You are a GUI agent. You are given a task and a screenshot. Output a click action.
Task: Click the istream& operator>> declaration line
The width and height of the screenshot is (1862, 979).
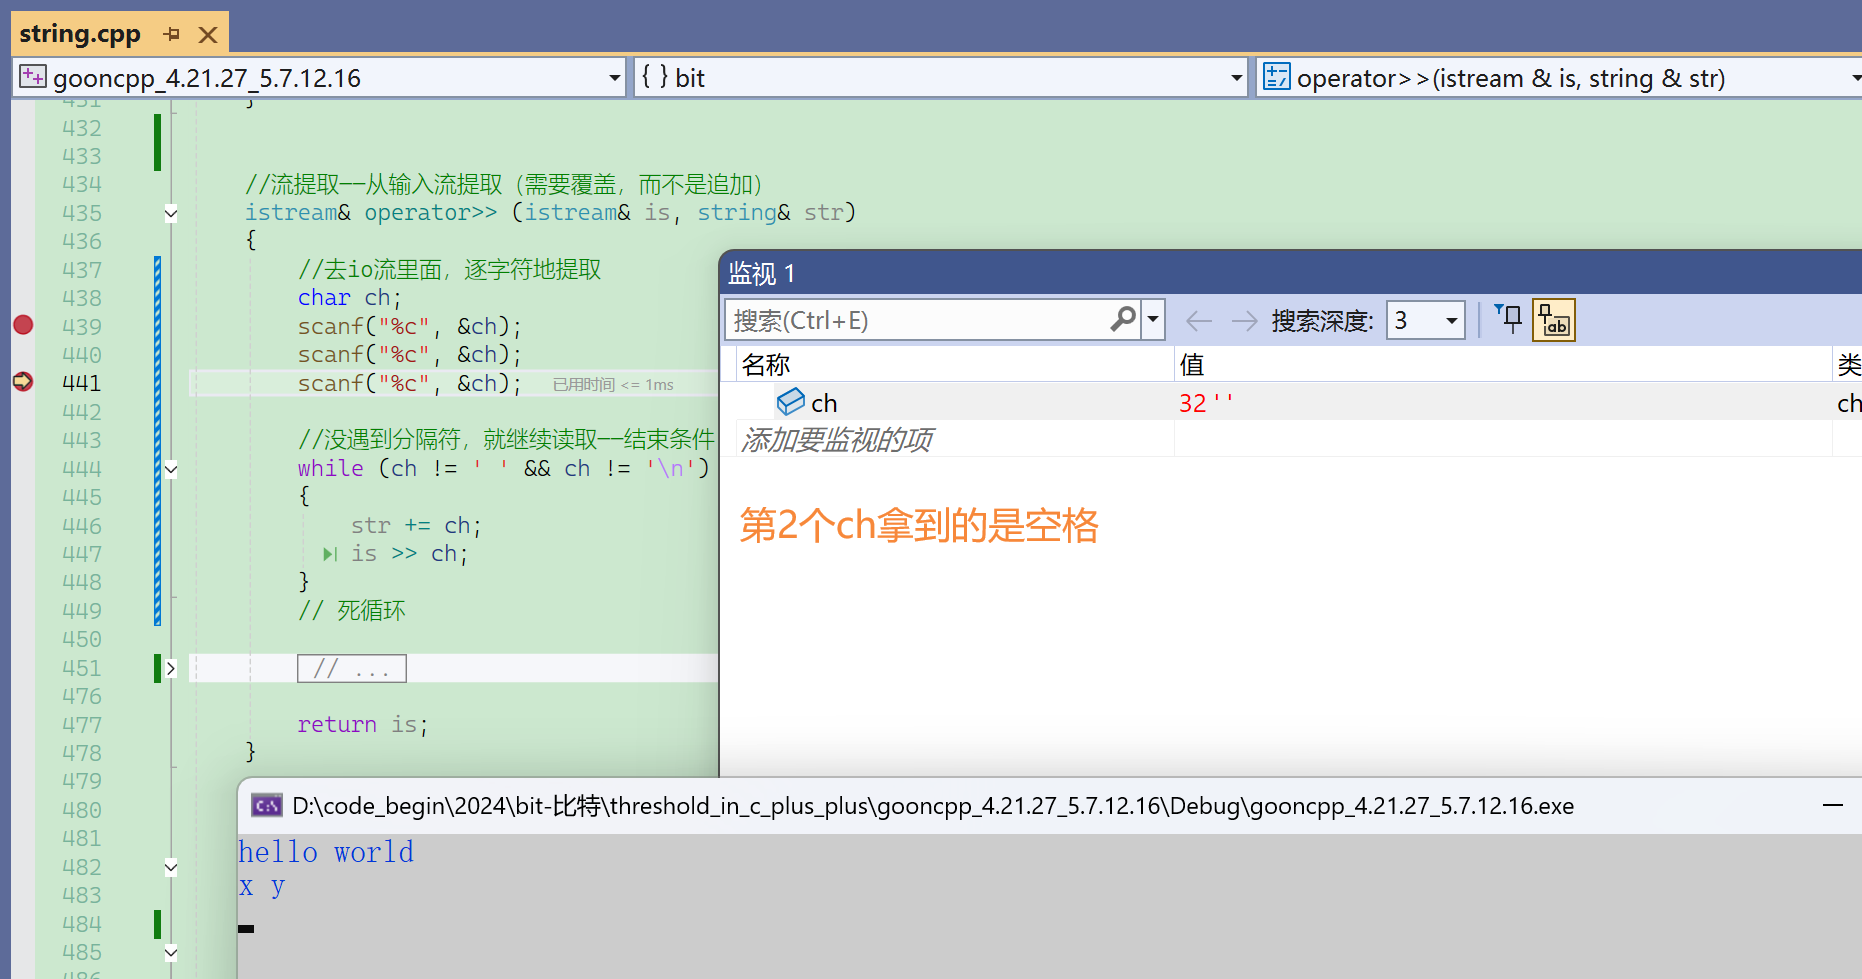click(x=551, y=213)
